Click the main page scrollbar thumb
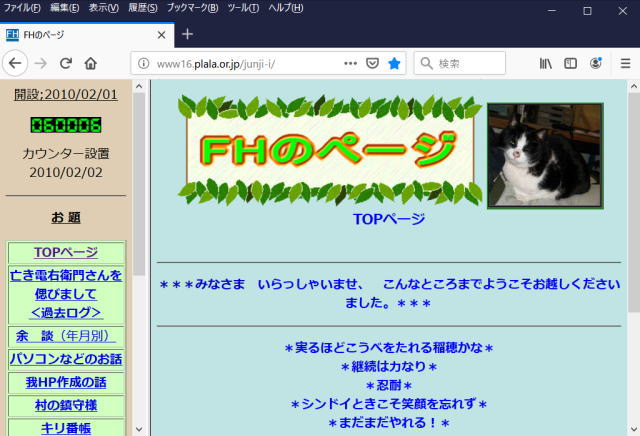640x436 pixels. click(x=634, y=203)
